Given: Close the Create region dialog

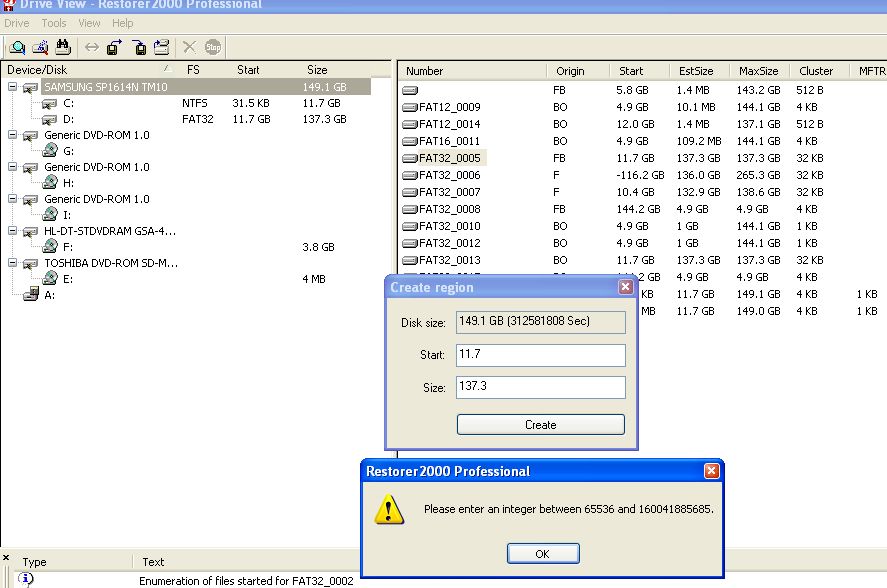Looking at the screenshot, I should (x=625, y=287).
